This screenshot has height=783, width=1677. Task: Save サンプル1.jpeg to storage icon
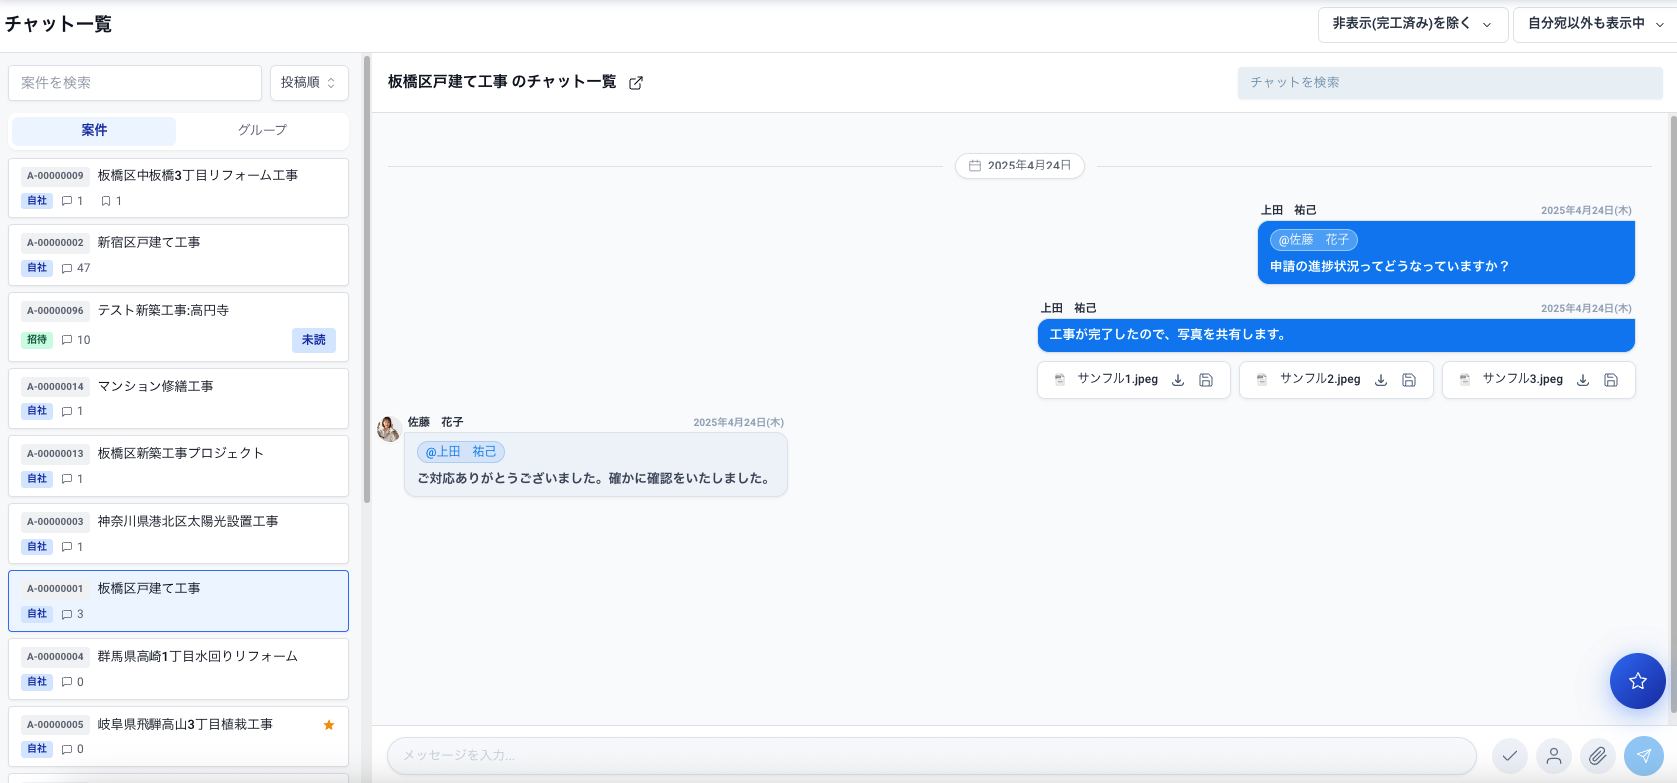click(1206, 380)
